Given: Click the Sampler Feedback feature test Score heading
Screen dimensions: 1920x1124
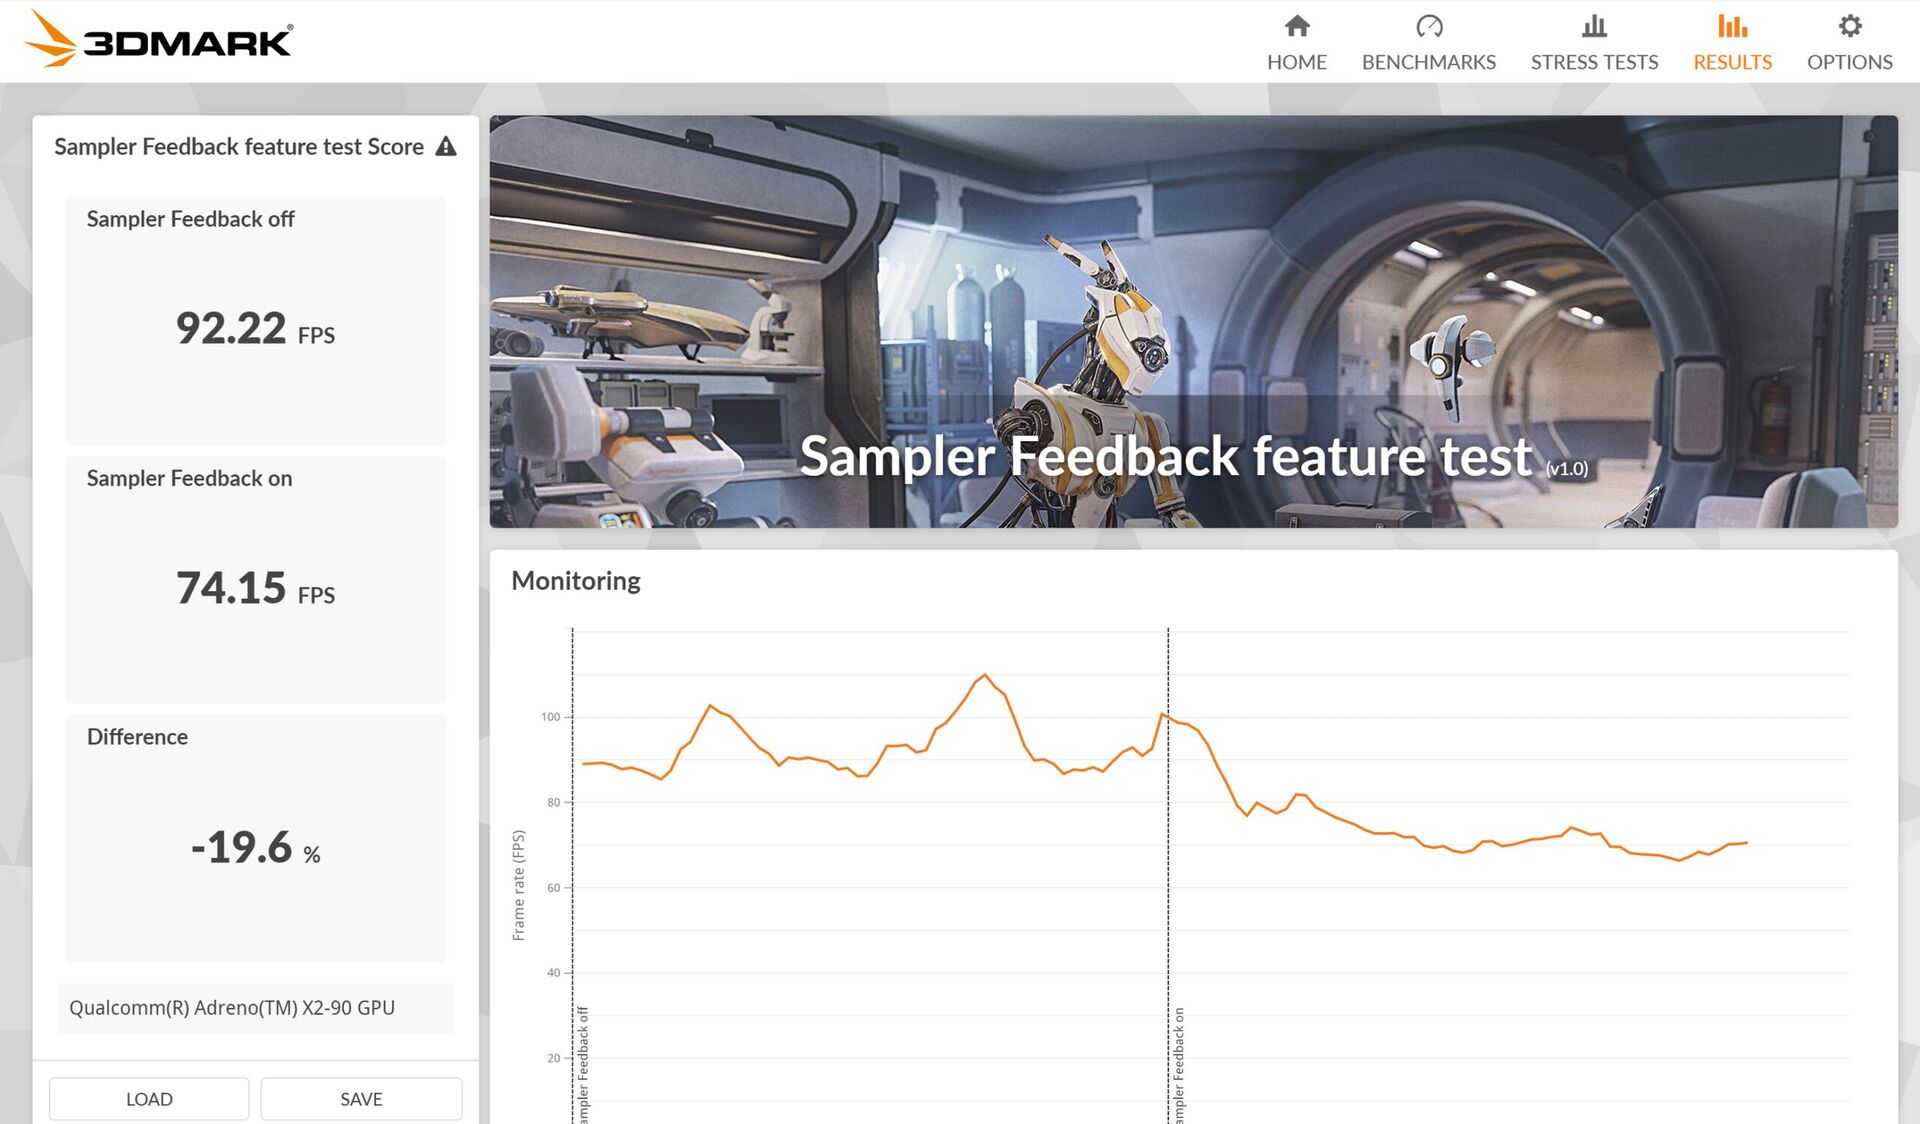Looking at the screenshot, I should tap(239, 147).
